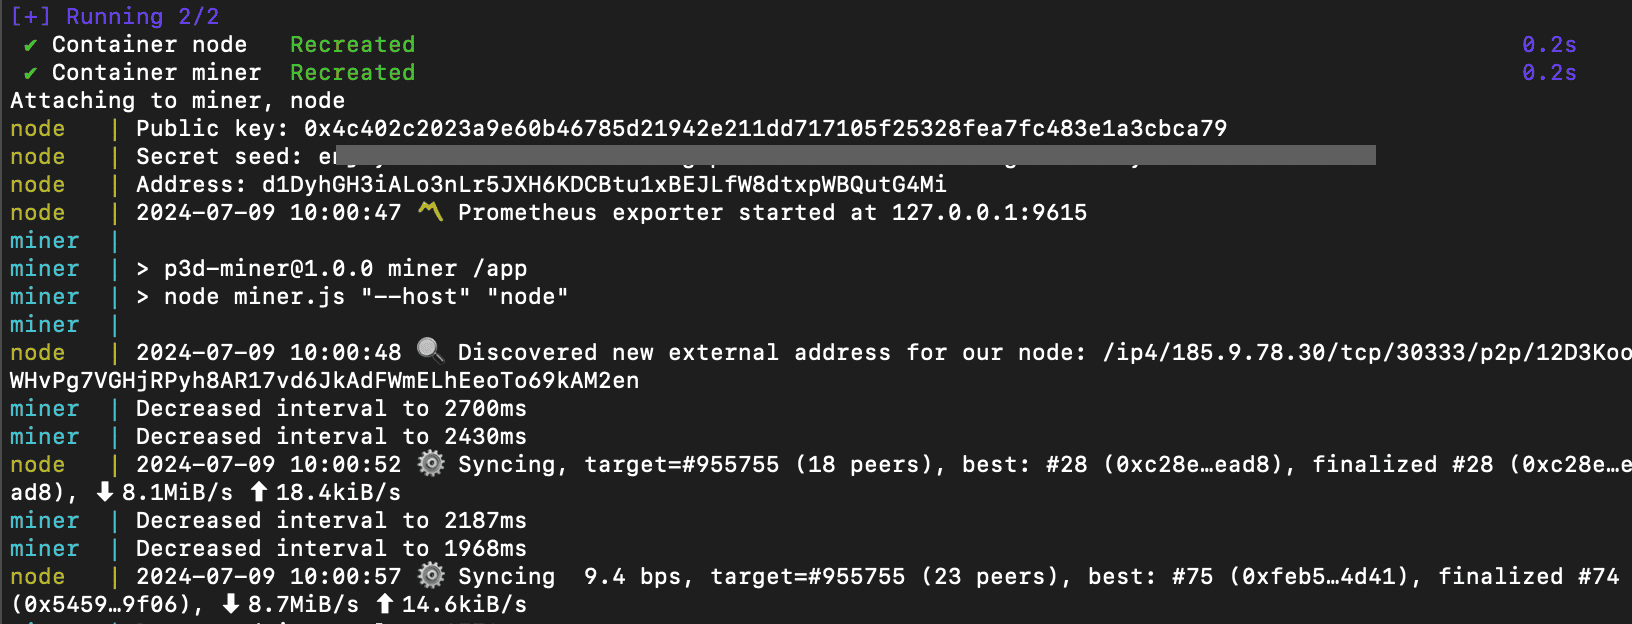Click the Recreated status for Container node

pyautogui.click(x=352, y=45)
